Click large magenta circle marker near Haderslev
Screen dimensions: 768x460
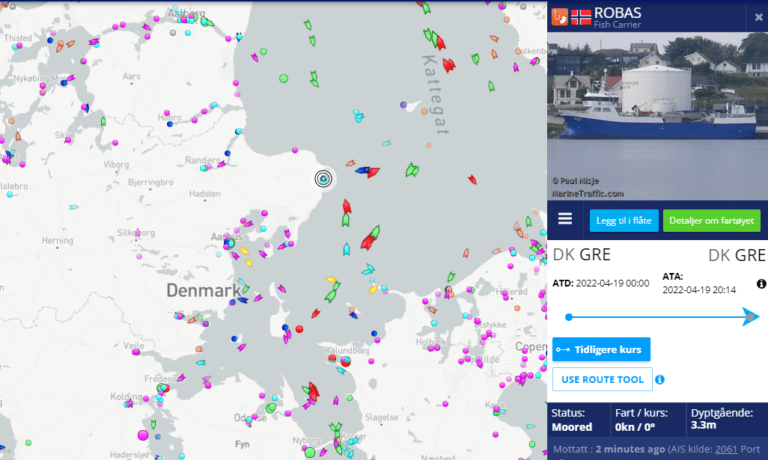click(143, 435)
